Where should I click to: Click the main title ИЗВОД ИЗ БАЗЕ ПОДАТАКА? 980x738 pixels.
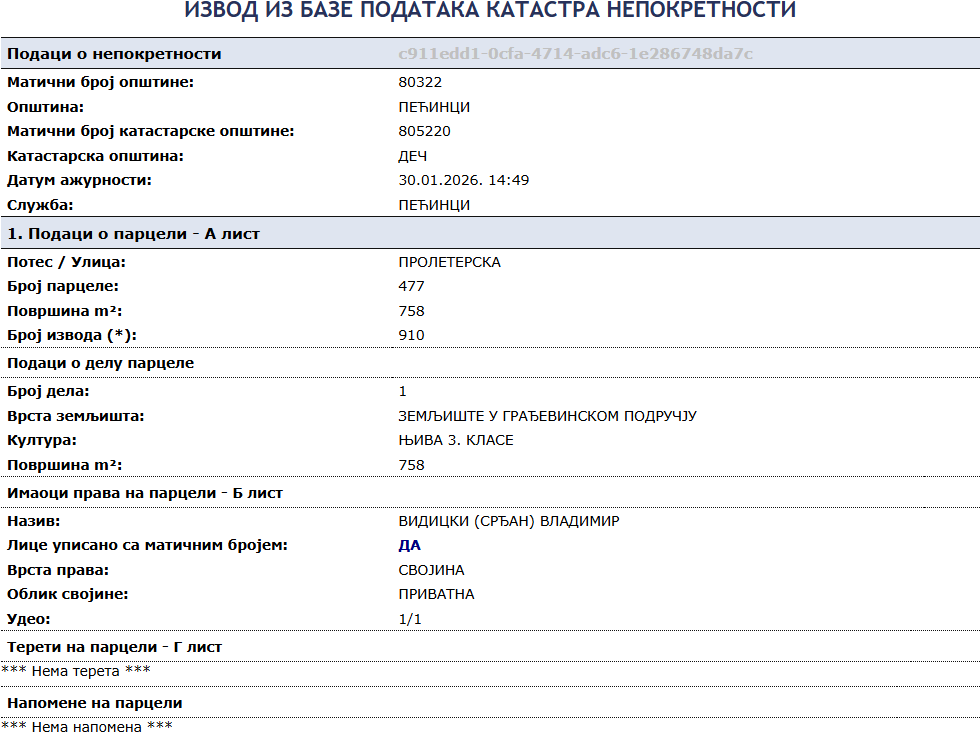pos(490,12)
